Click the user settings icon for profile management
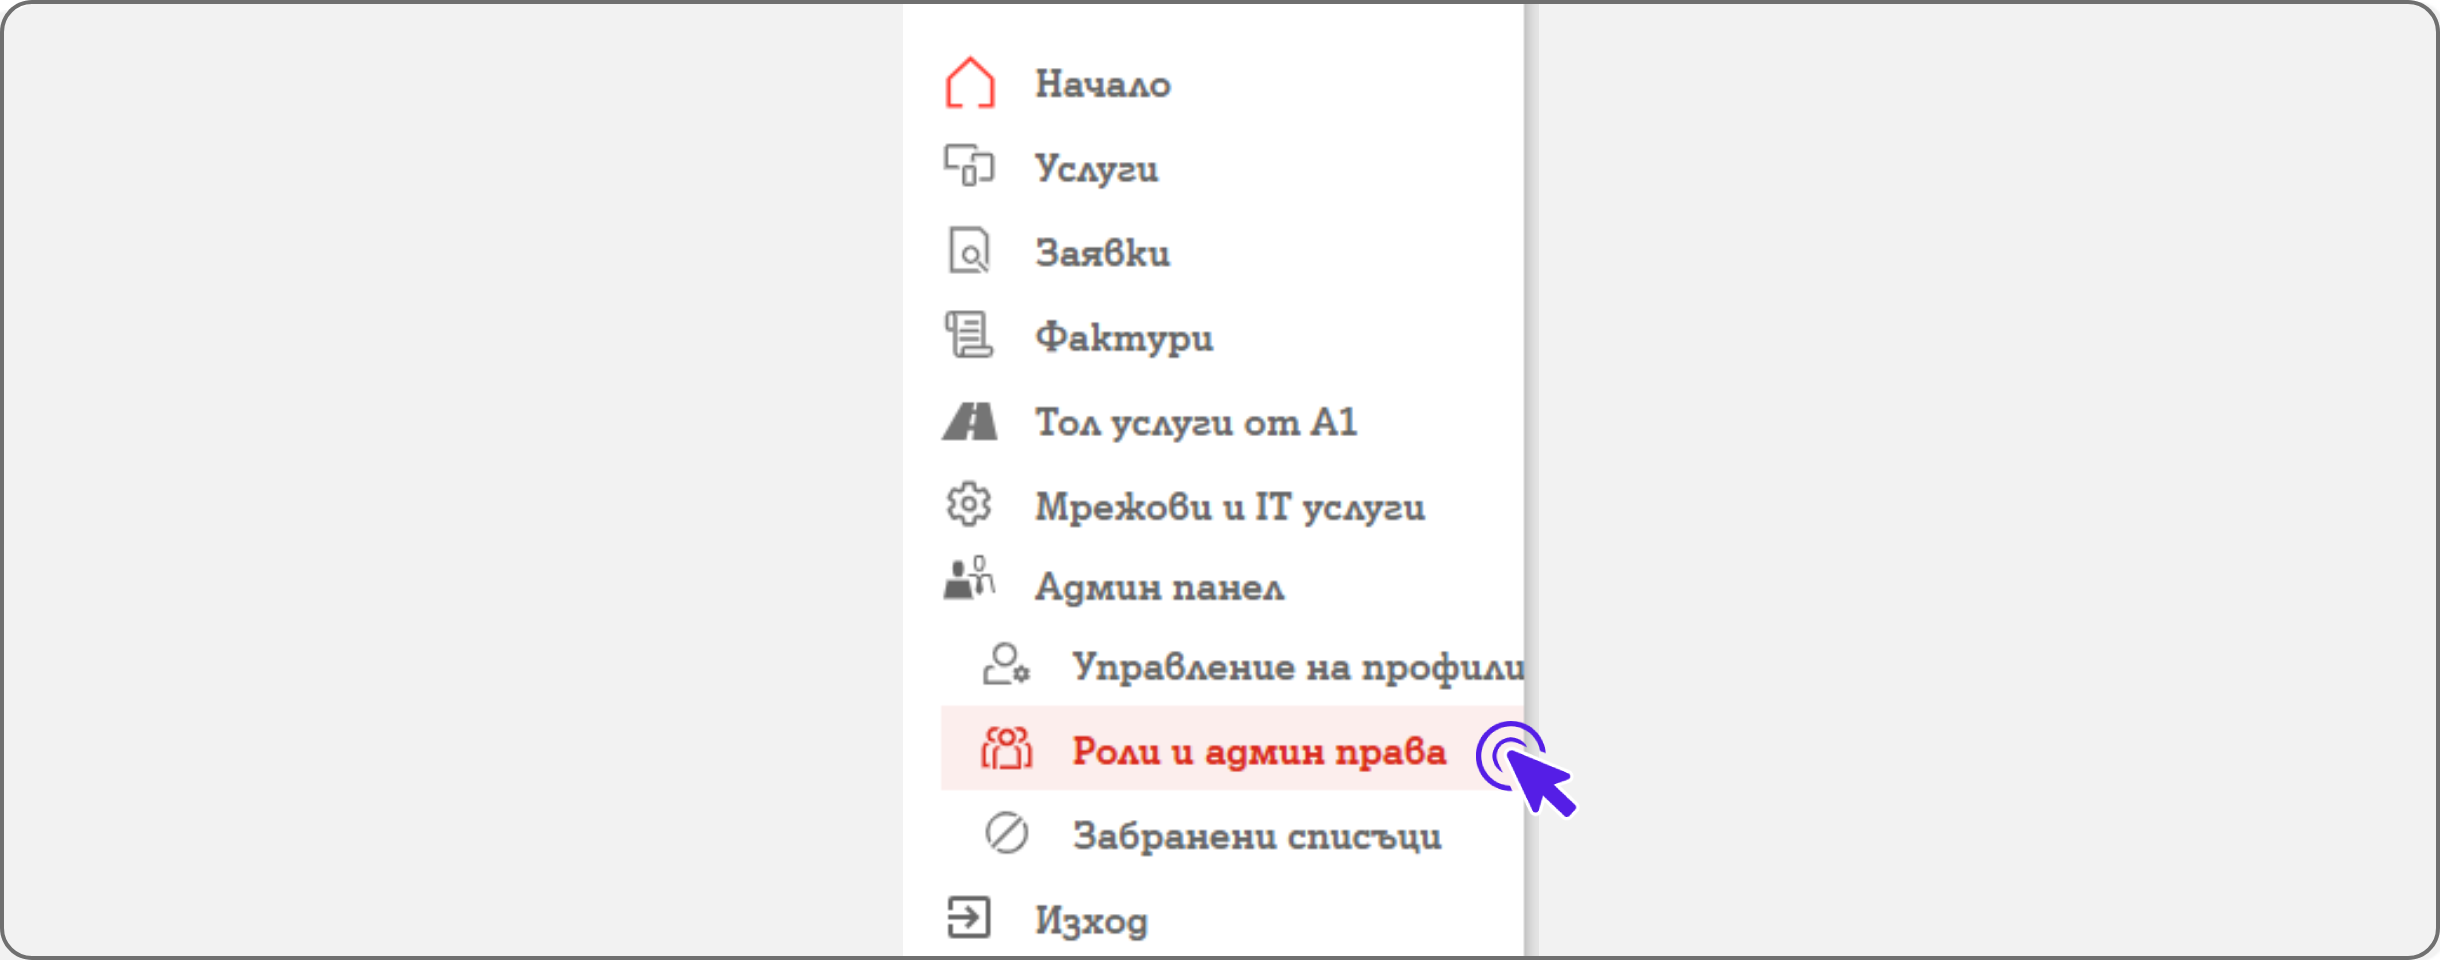Viewport: 2440px width, 960px height. point(1005,665)
